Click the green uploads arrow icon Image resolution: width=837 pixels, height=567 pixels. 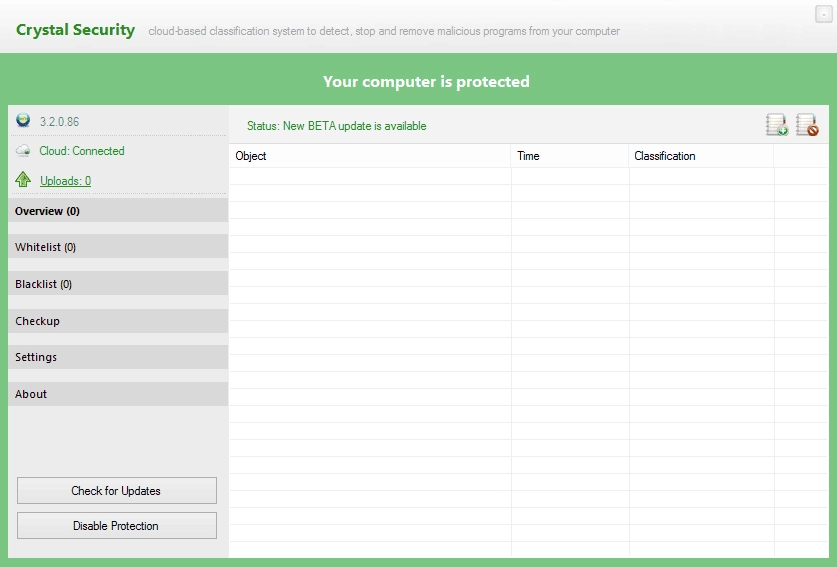coord(23,179)
